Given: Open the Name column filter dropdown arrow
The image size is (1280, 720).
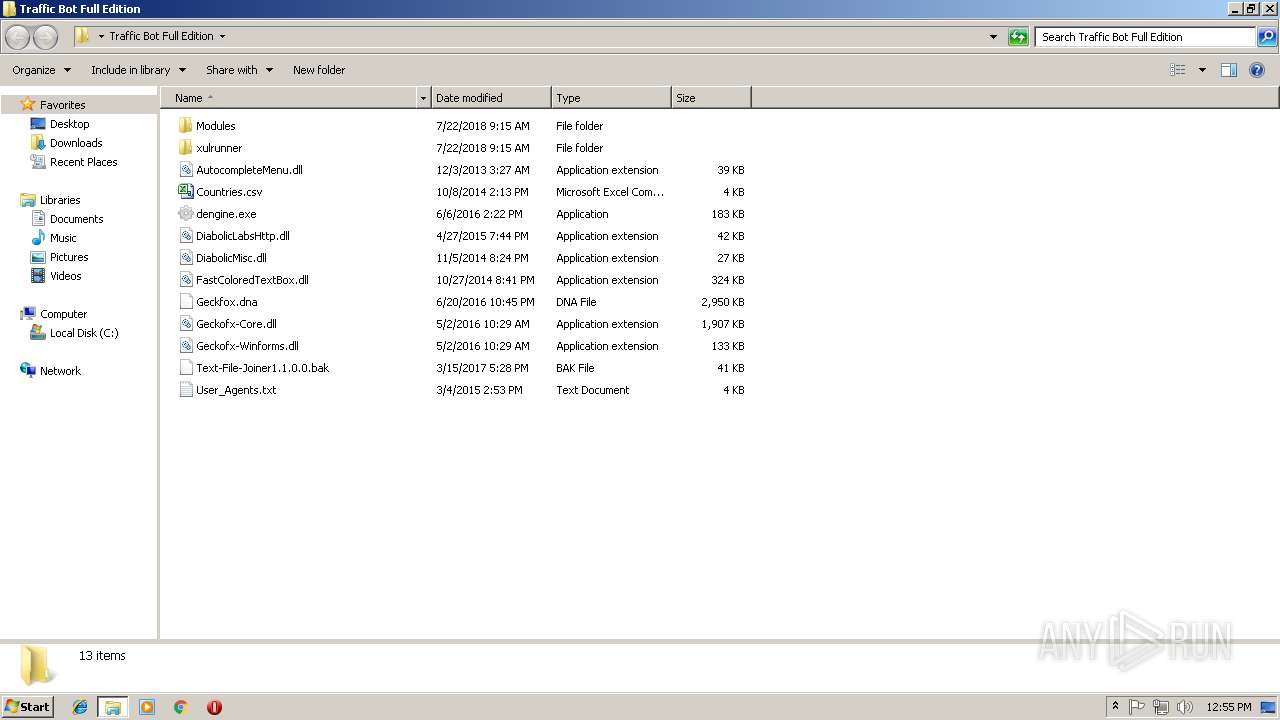Looking at the screenshot, I should [x=423, y=98].
